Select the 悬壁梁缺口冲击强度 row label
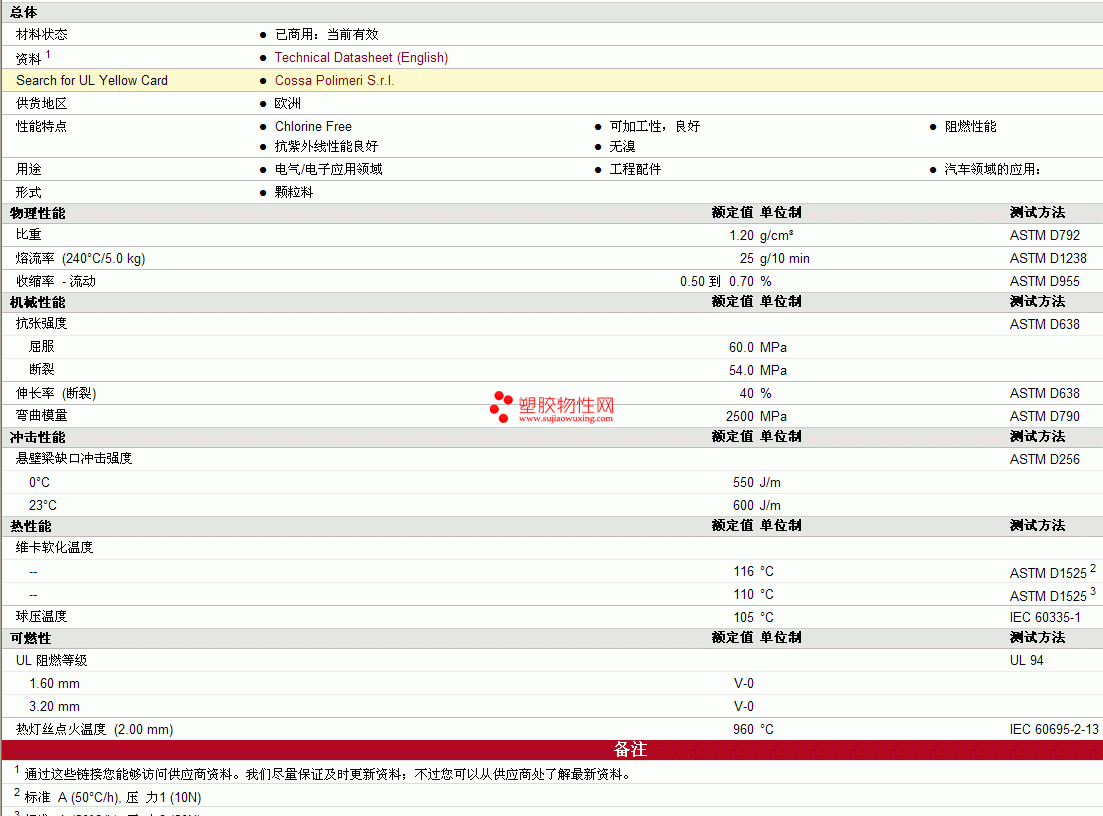1103x816 pixels. click(74, 459)
